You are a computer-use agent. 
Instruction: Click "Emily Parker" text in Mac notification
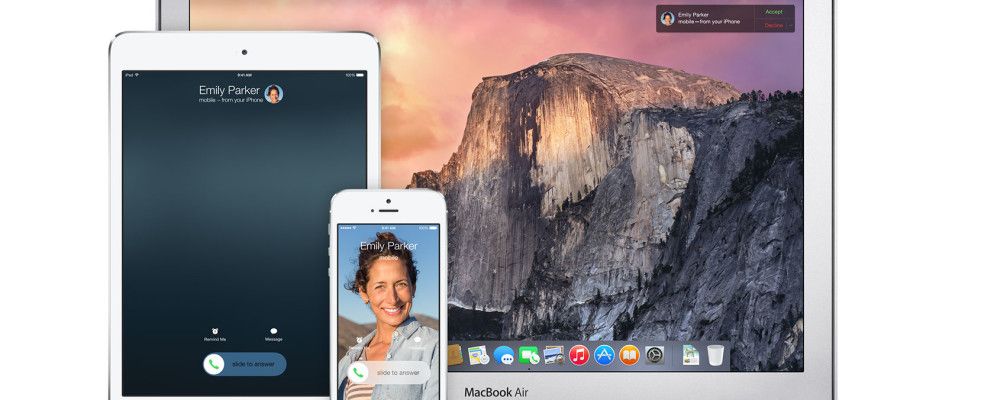coord(693,15)
